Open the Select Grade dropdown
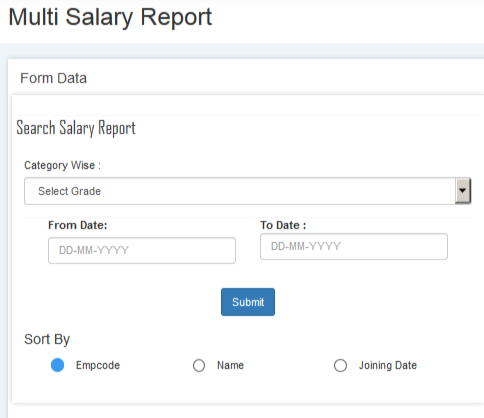Image resolution: width=484 pixels, height=418 pixels. [x=247, y=191]
